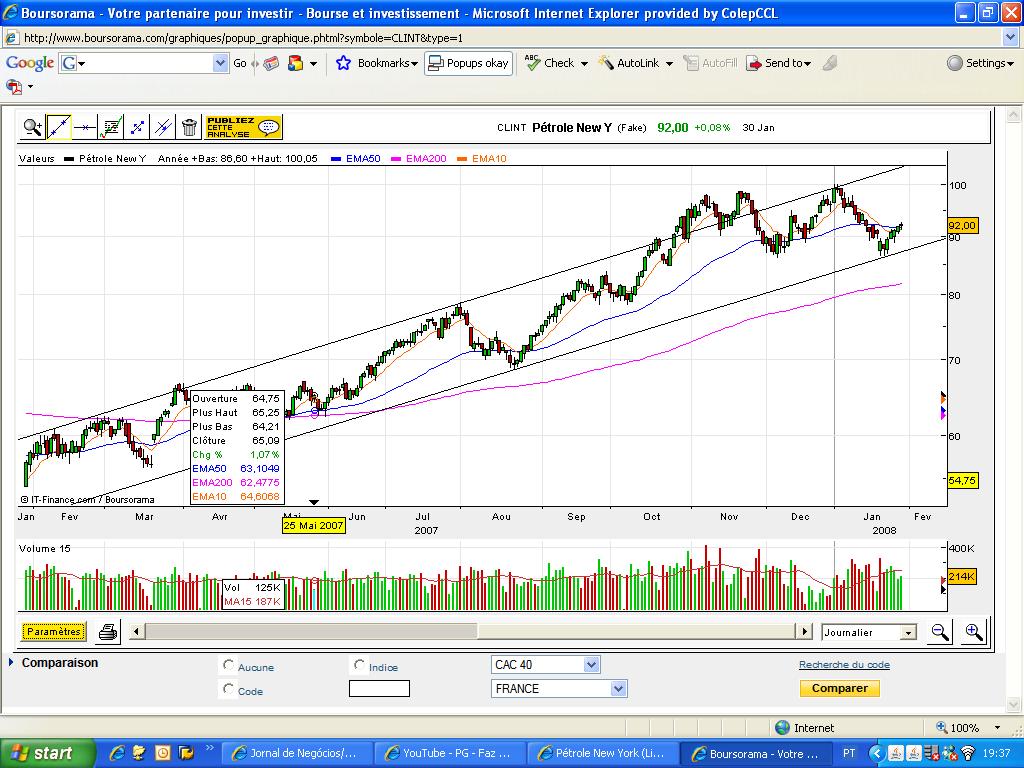The width and height of the screenshot is (1024, 768).
Task: Select the Aucune radio button
Action: (229, 665)
